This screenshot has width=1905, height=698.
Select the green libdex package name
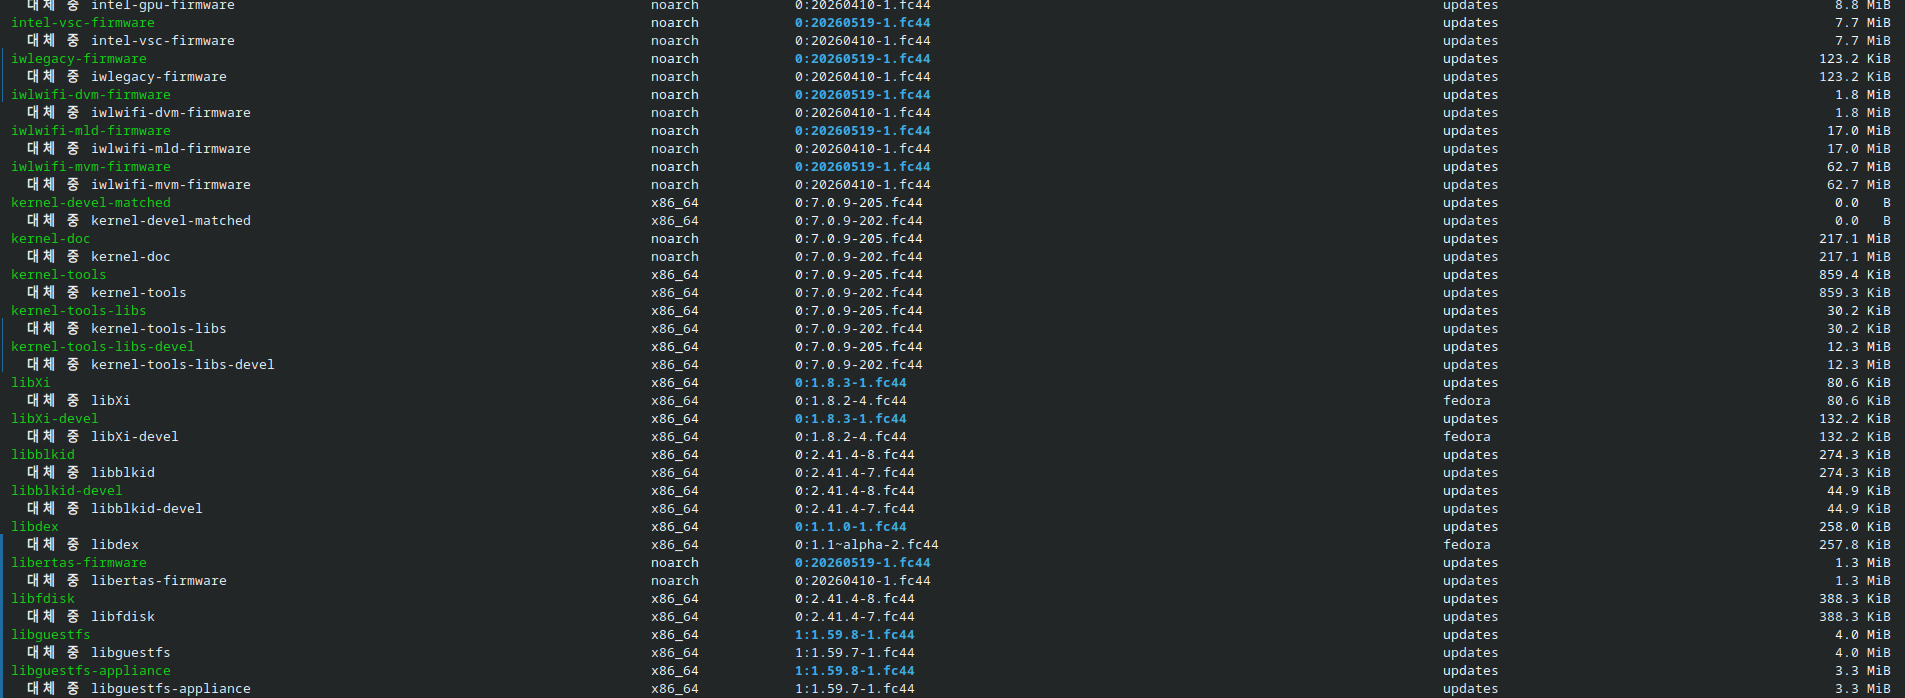tap(35, 527)
